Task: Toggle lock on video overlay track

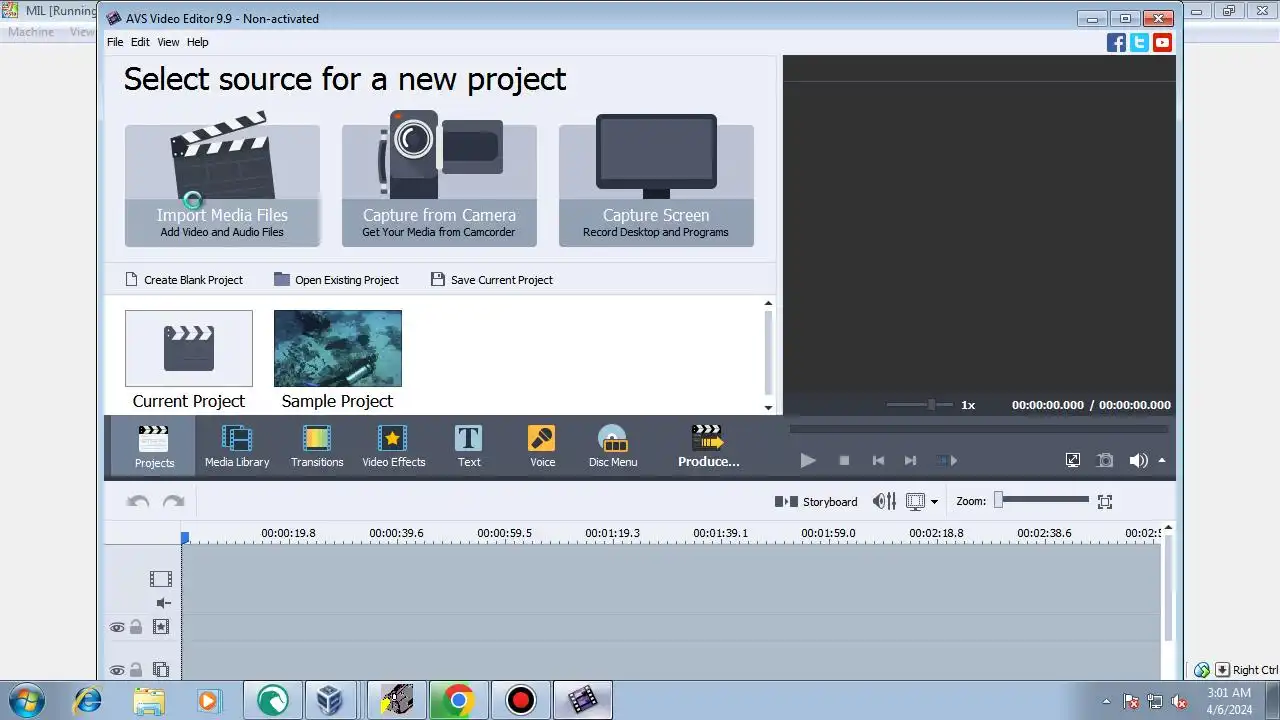Action: [x=136, y=670]
